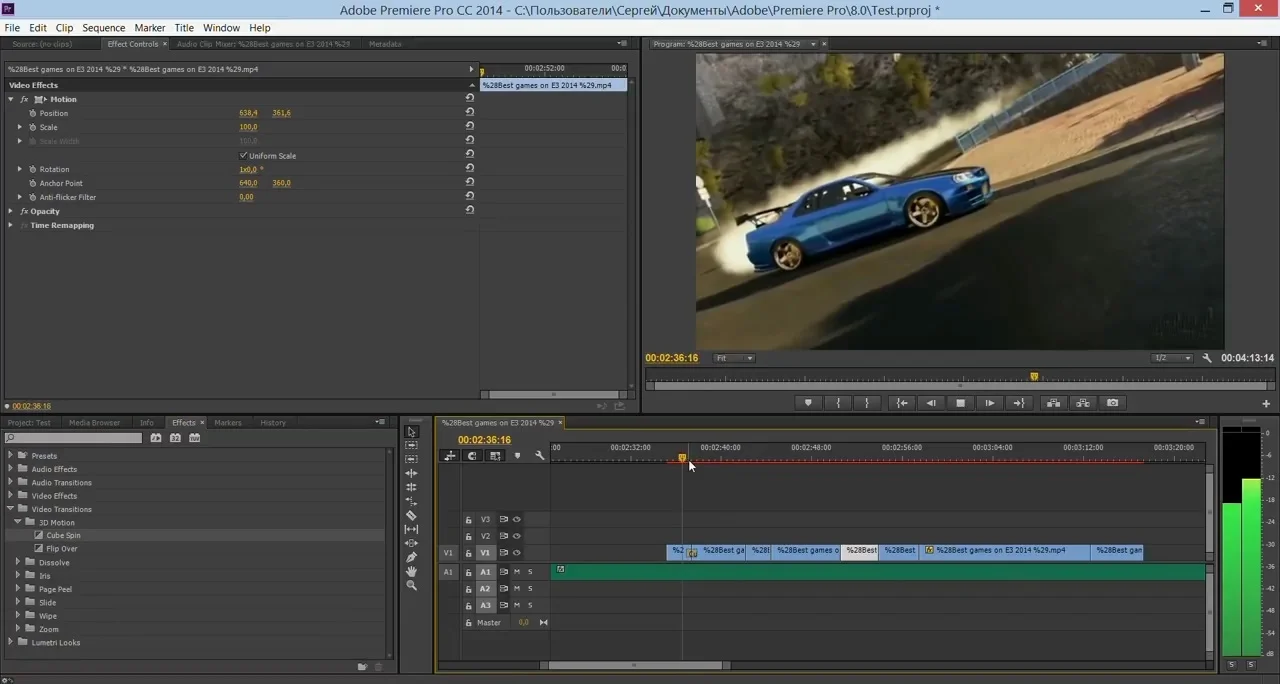1280x684 pixels.
Task: Switch to the Media Browser tab
Action: click(x=94, y=423)
